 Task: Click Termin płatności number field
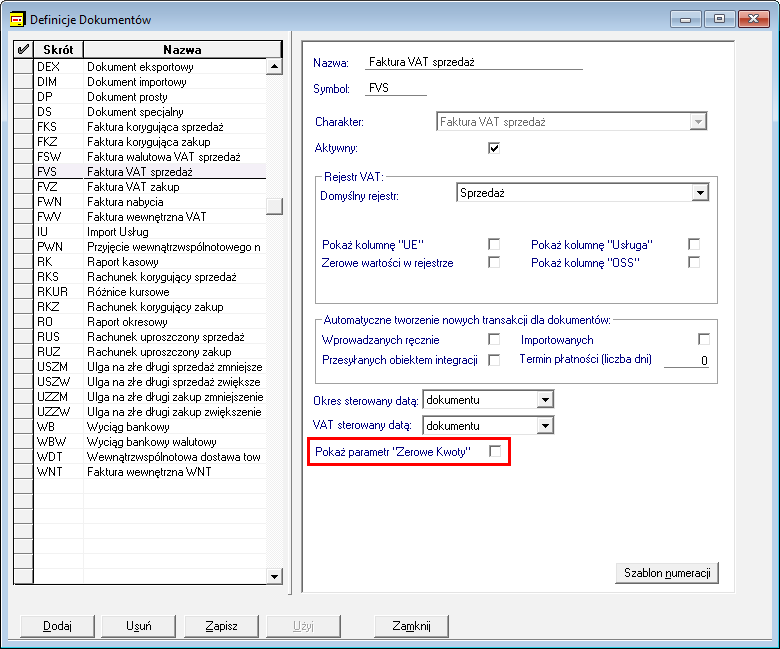(686, 360)
